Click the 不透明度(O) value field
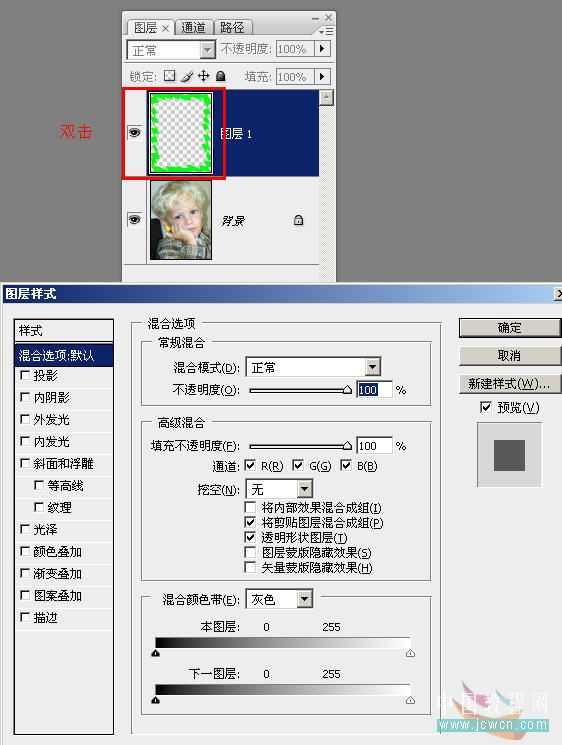 374,390
